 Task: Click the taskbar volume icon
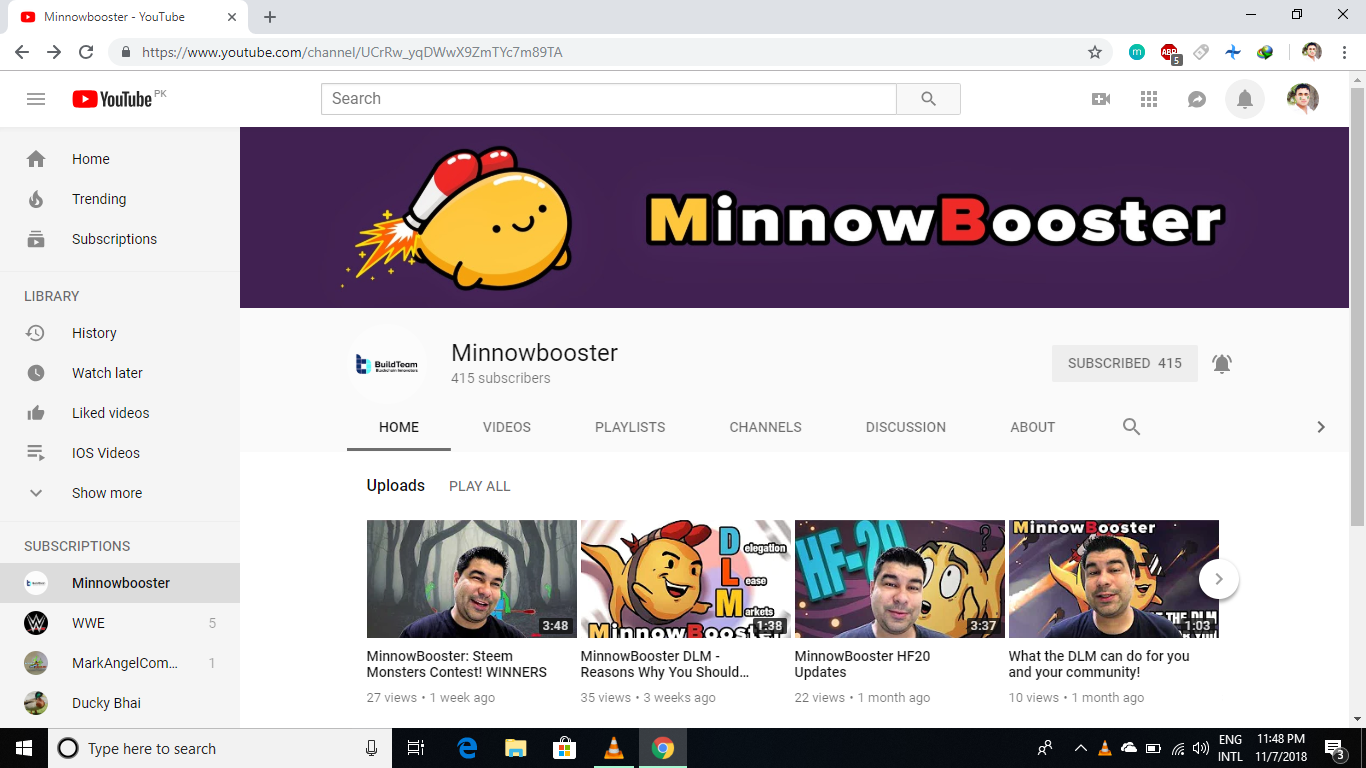tap(1201, 748)
